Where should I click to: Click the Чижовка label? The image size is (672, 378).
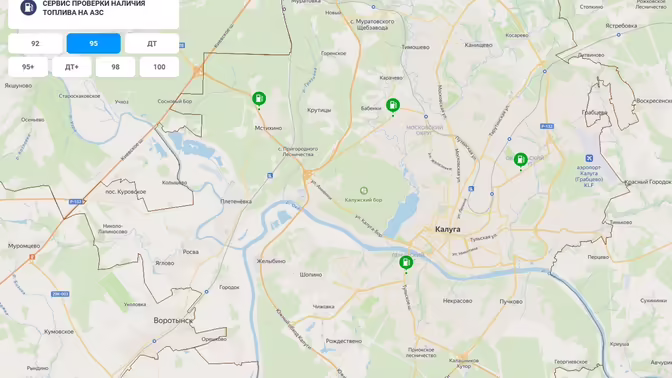[324, 307]
